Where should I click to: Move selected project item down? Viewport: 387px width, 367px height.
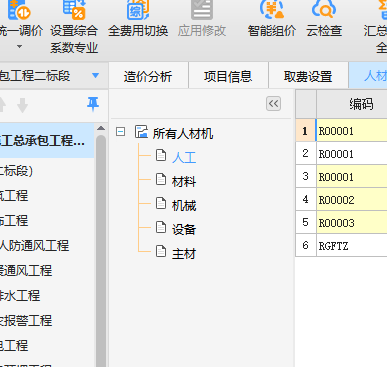point(22,105)
